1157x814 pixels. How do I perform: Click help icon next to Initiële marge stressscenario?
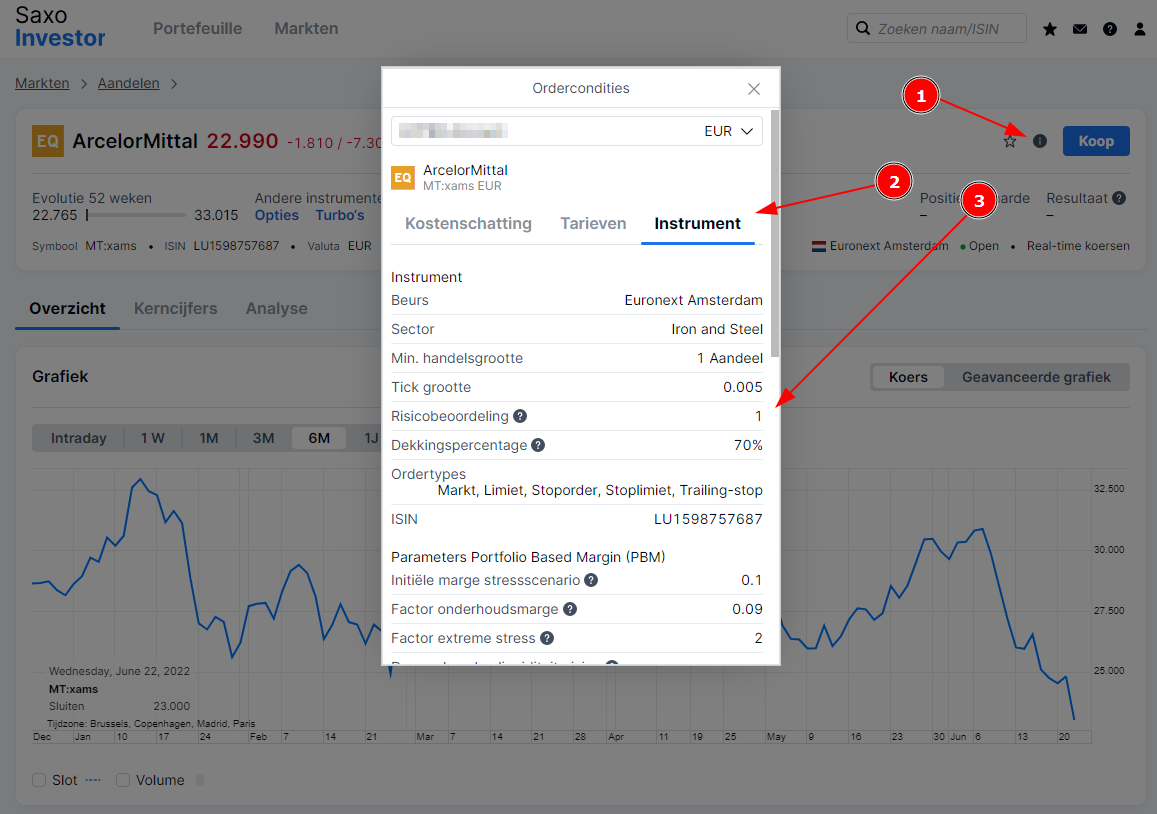click(x=591, y=580)
